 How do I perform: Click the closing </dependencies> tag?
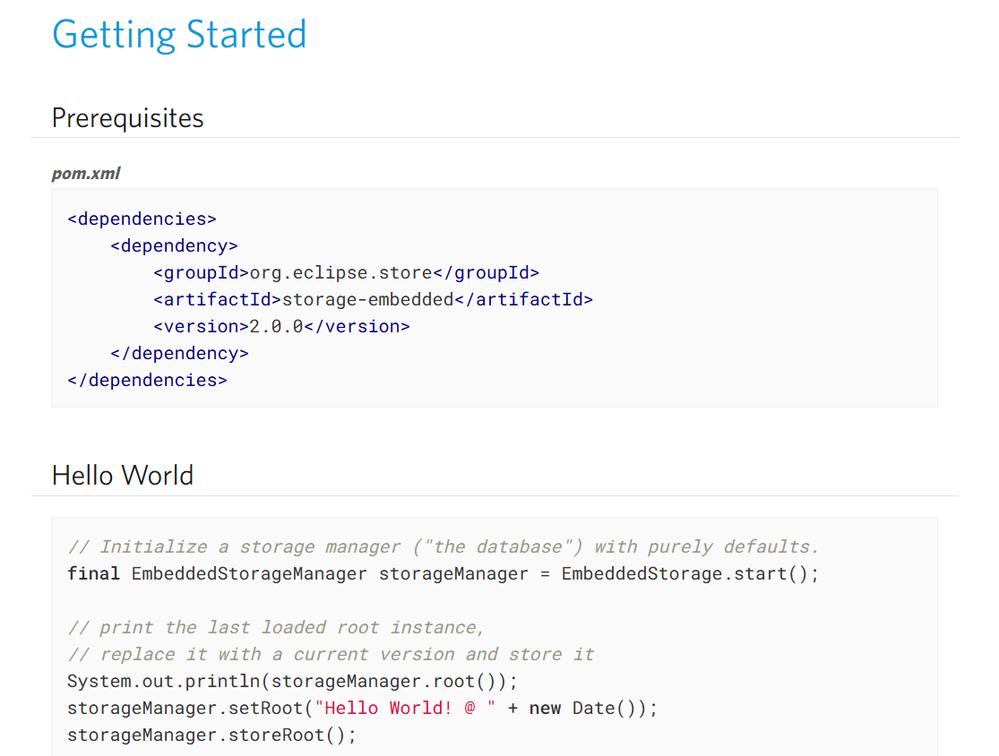coord(147,380)
